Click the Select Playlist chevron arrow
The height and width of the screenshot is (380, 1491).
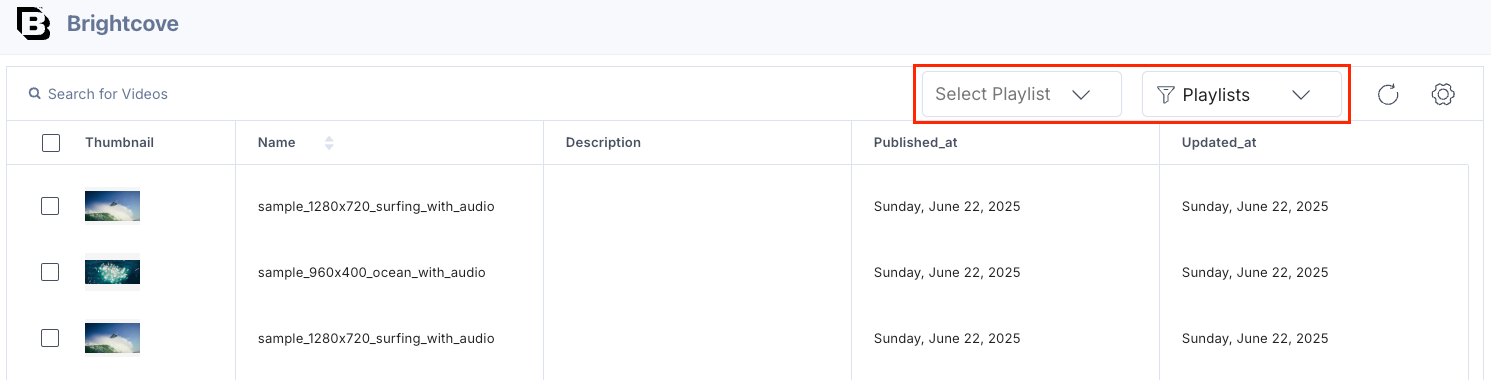click(x=1081, y=94)
